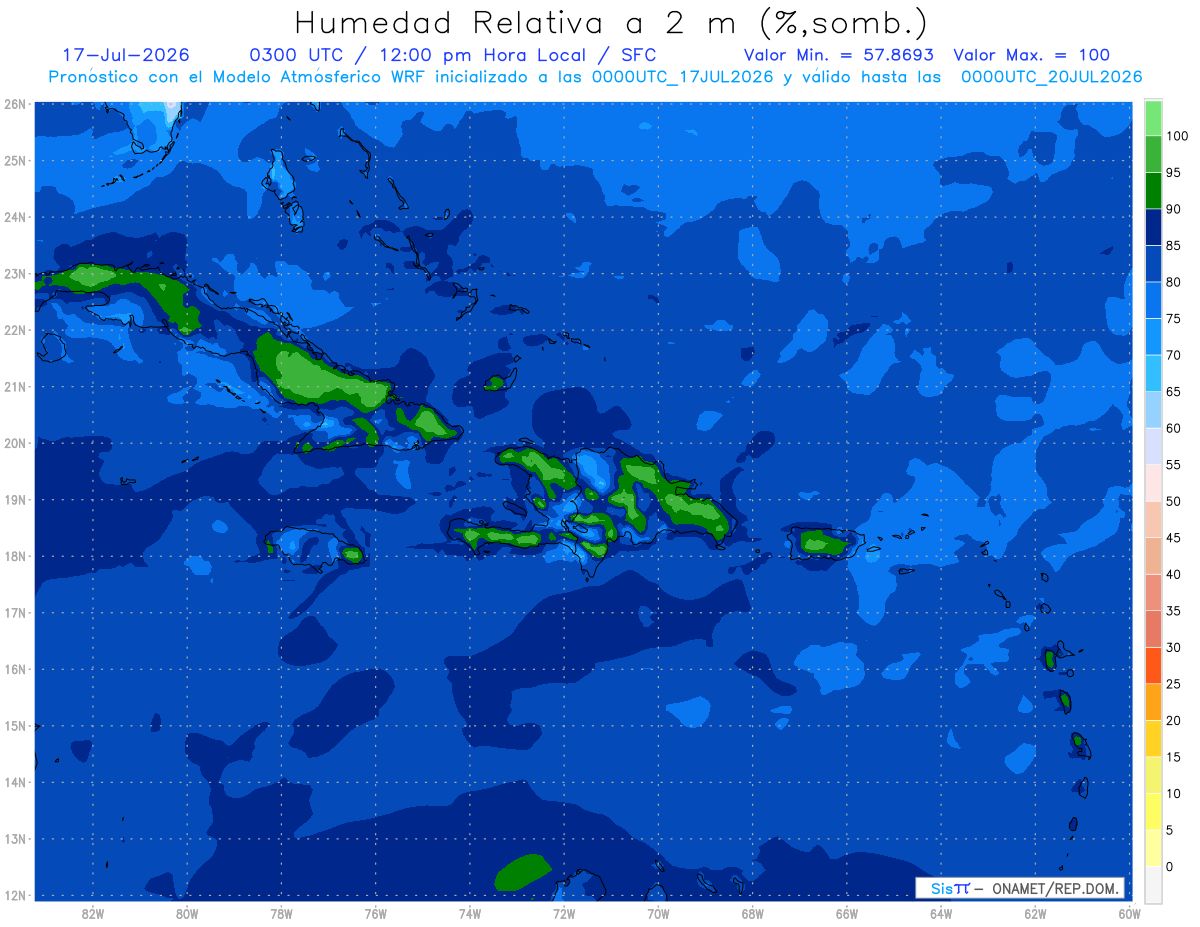Image resolution: width=1200 pixels, height=927 pixels.
Task: Pick the pale blue swatch between 60 and 65
Action: pos(1153,410)
